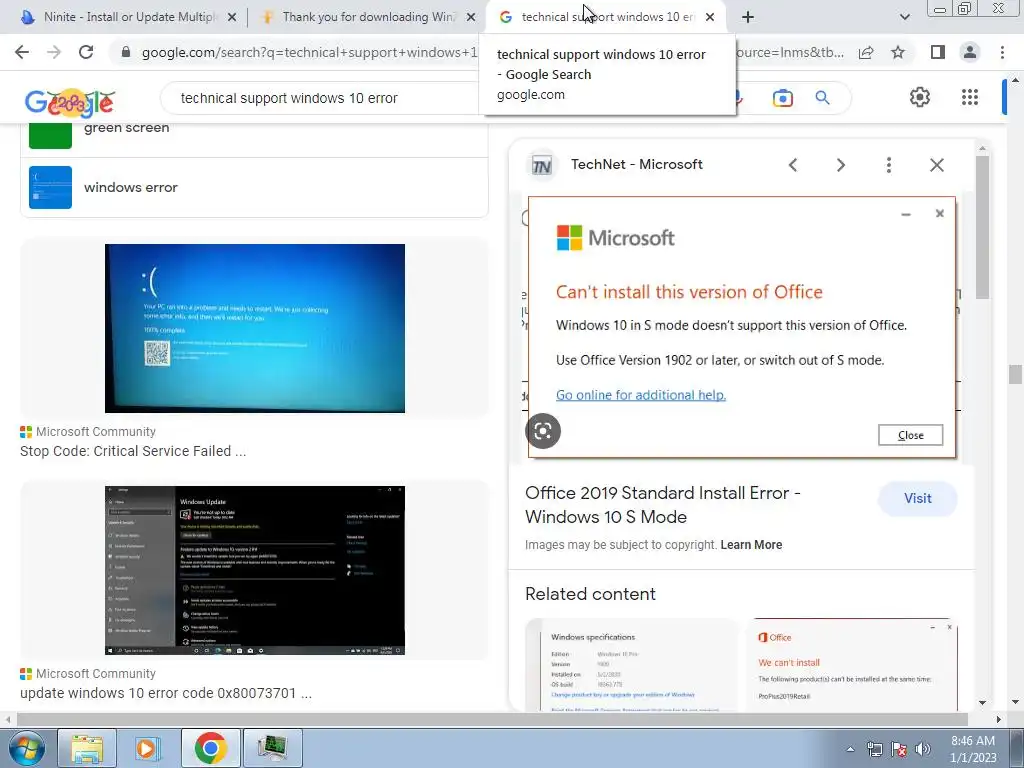Viewport: 1024px width, 768px height.
Task: Open preview panel more options menu
Action: (x=889, y=165)
